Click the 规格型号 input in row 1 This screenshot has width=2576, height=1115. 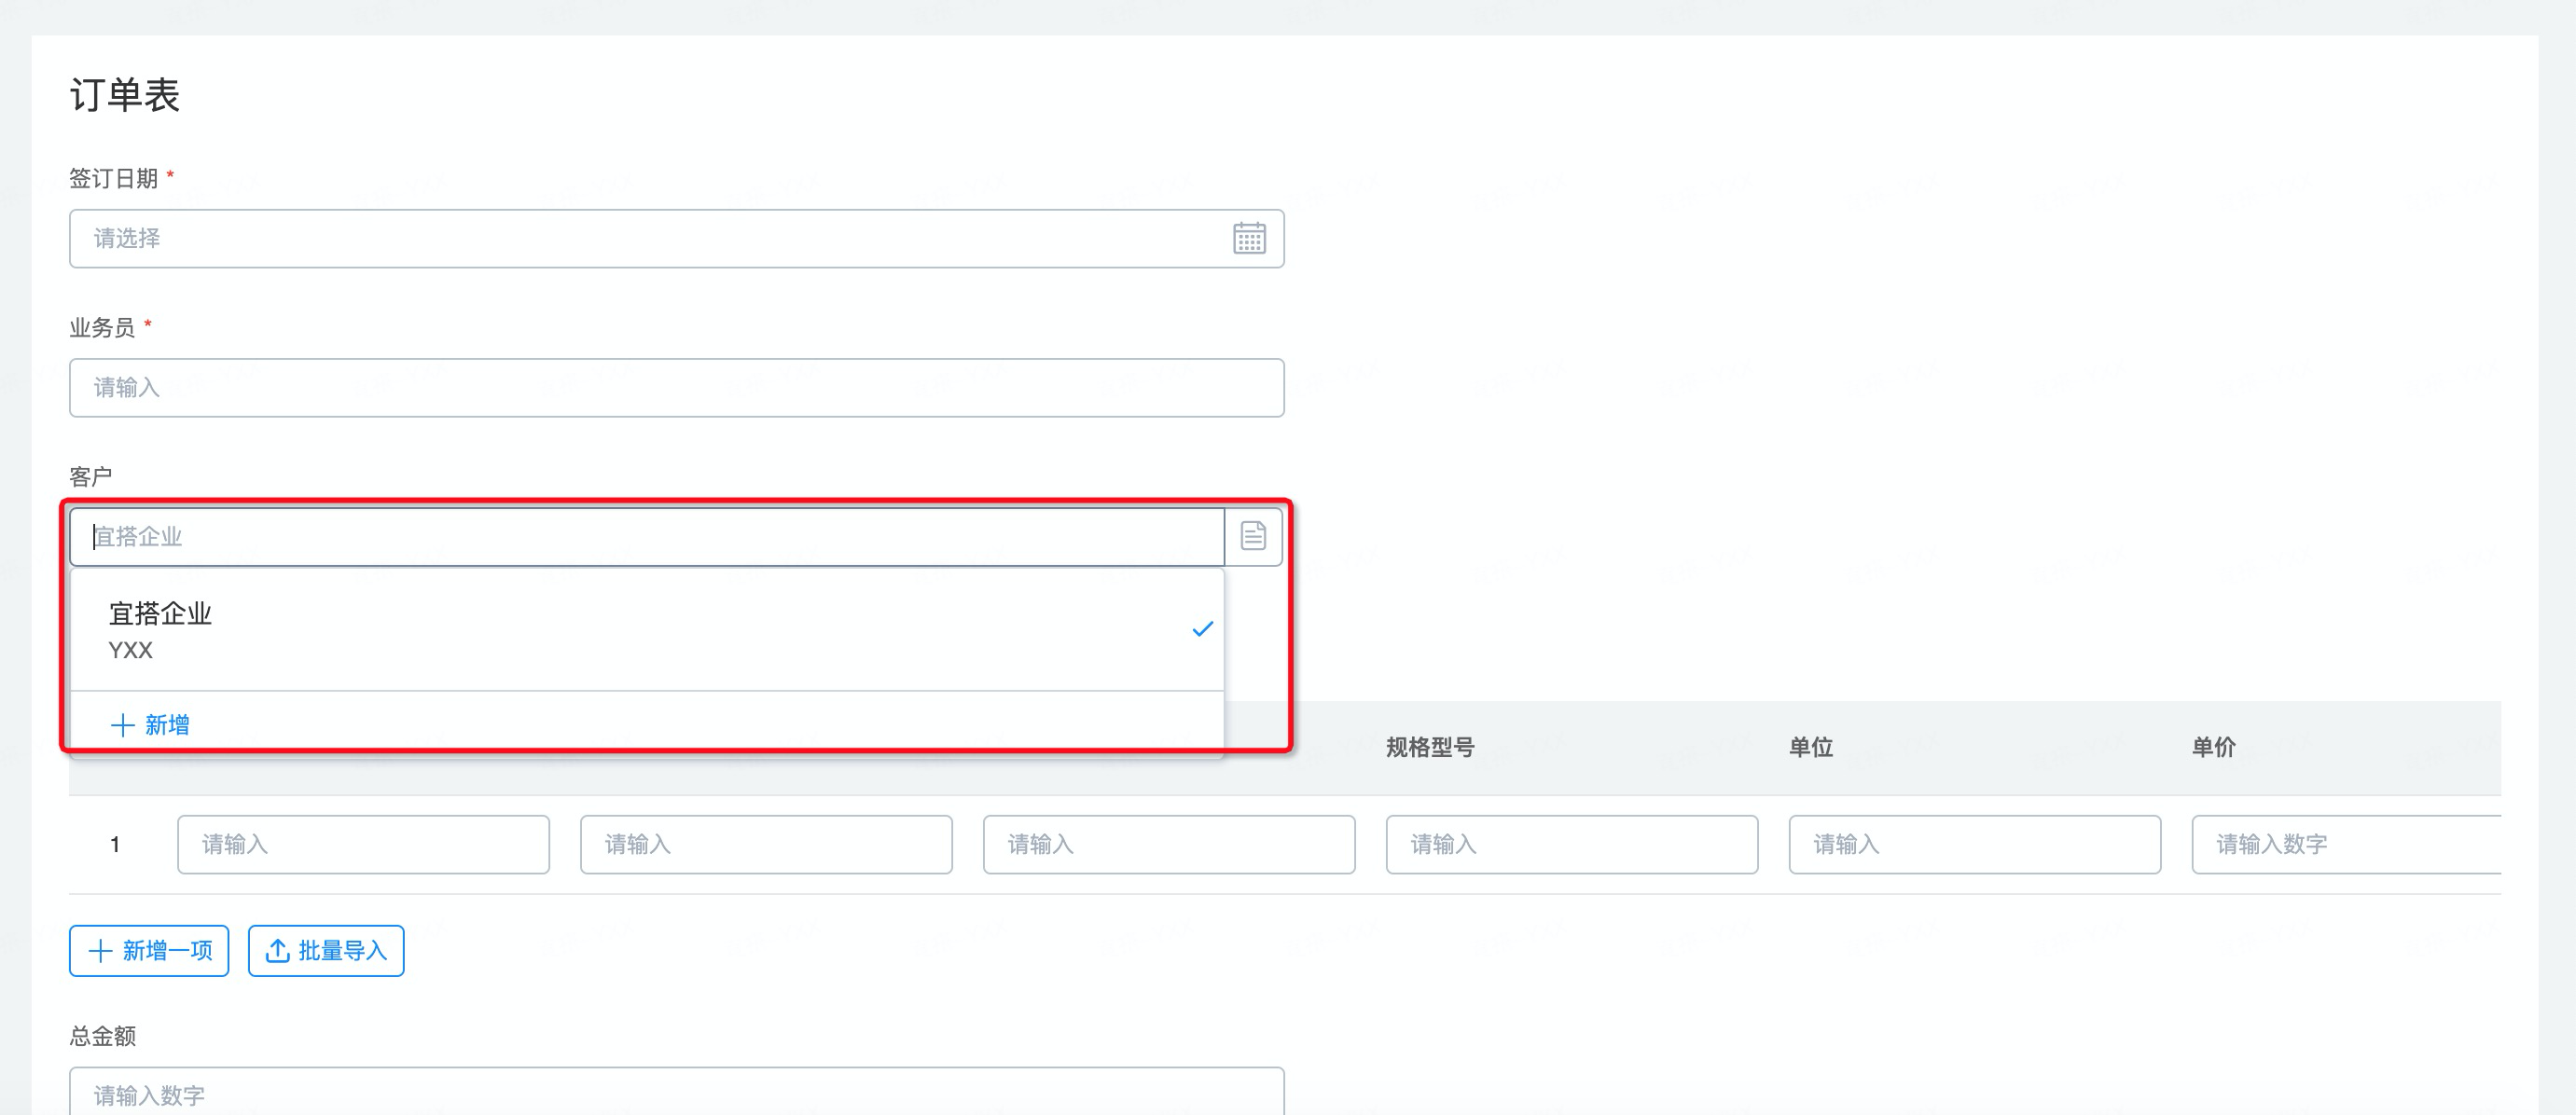1571,844
